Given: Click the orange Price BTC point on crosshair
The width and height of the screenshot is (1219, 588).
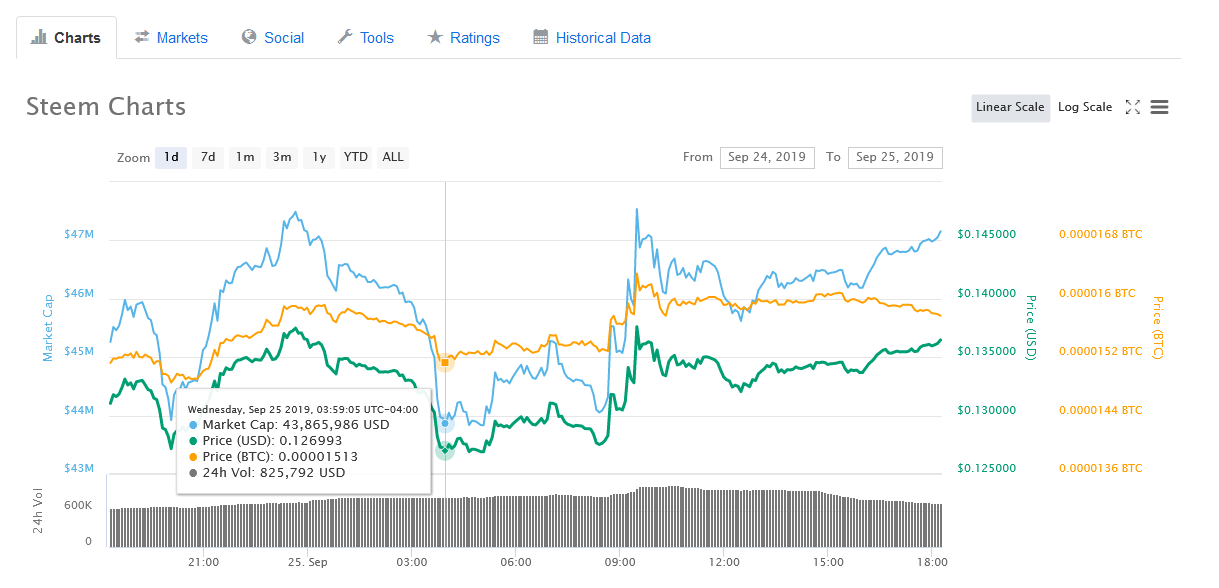Looking at the screenshot, I should (445, 362).
